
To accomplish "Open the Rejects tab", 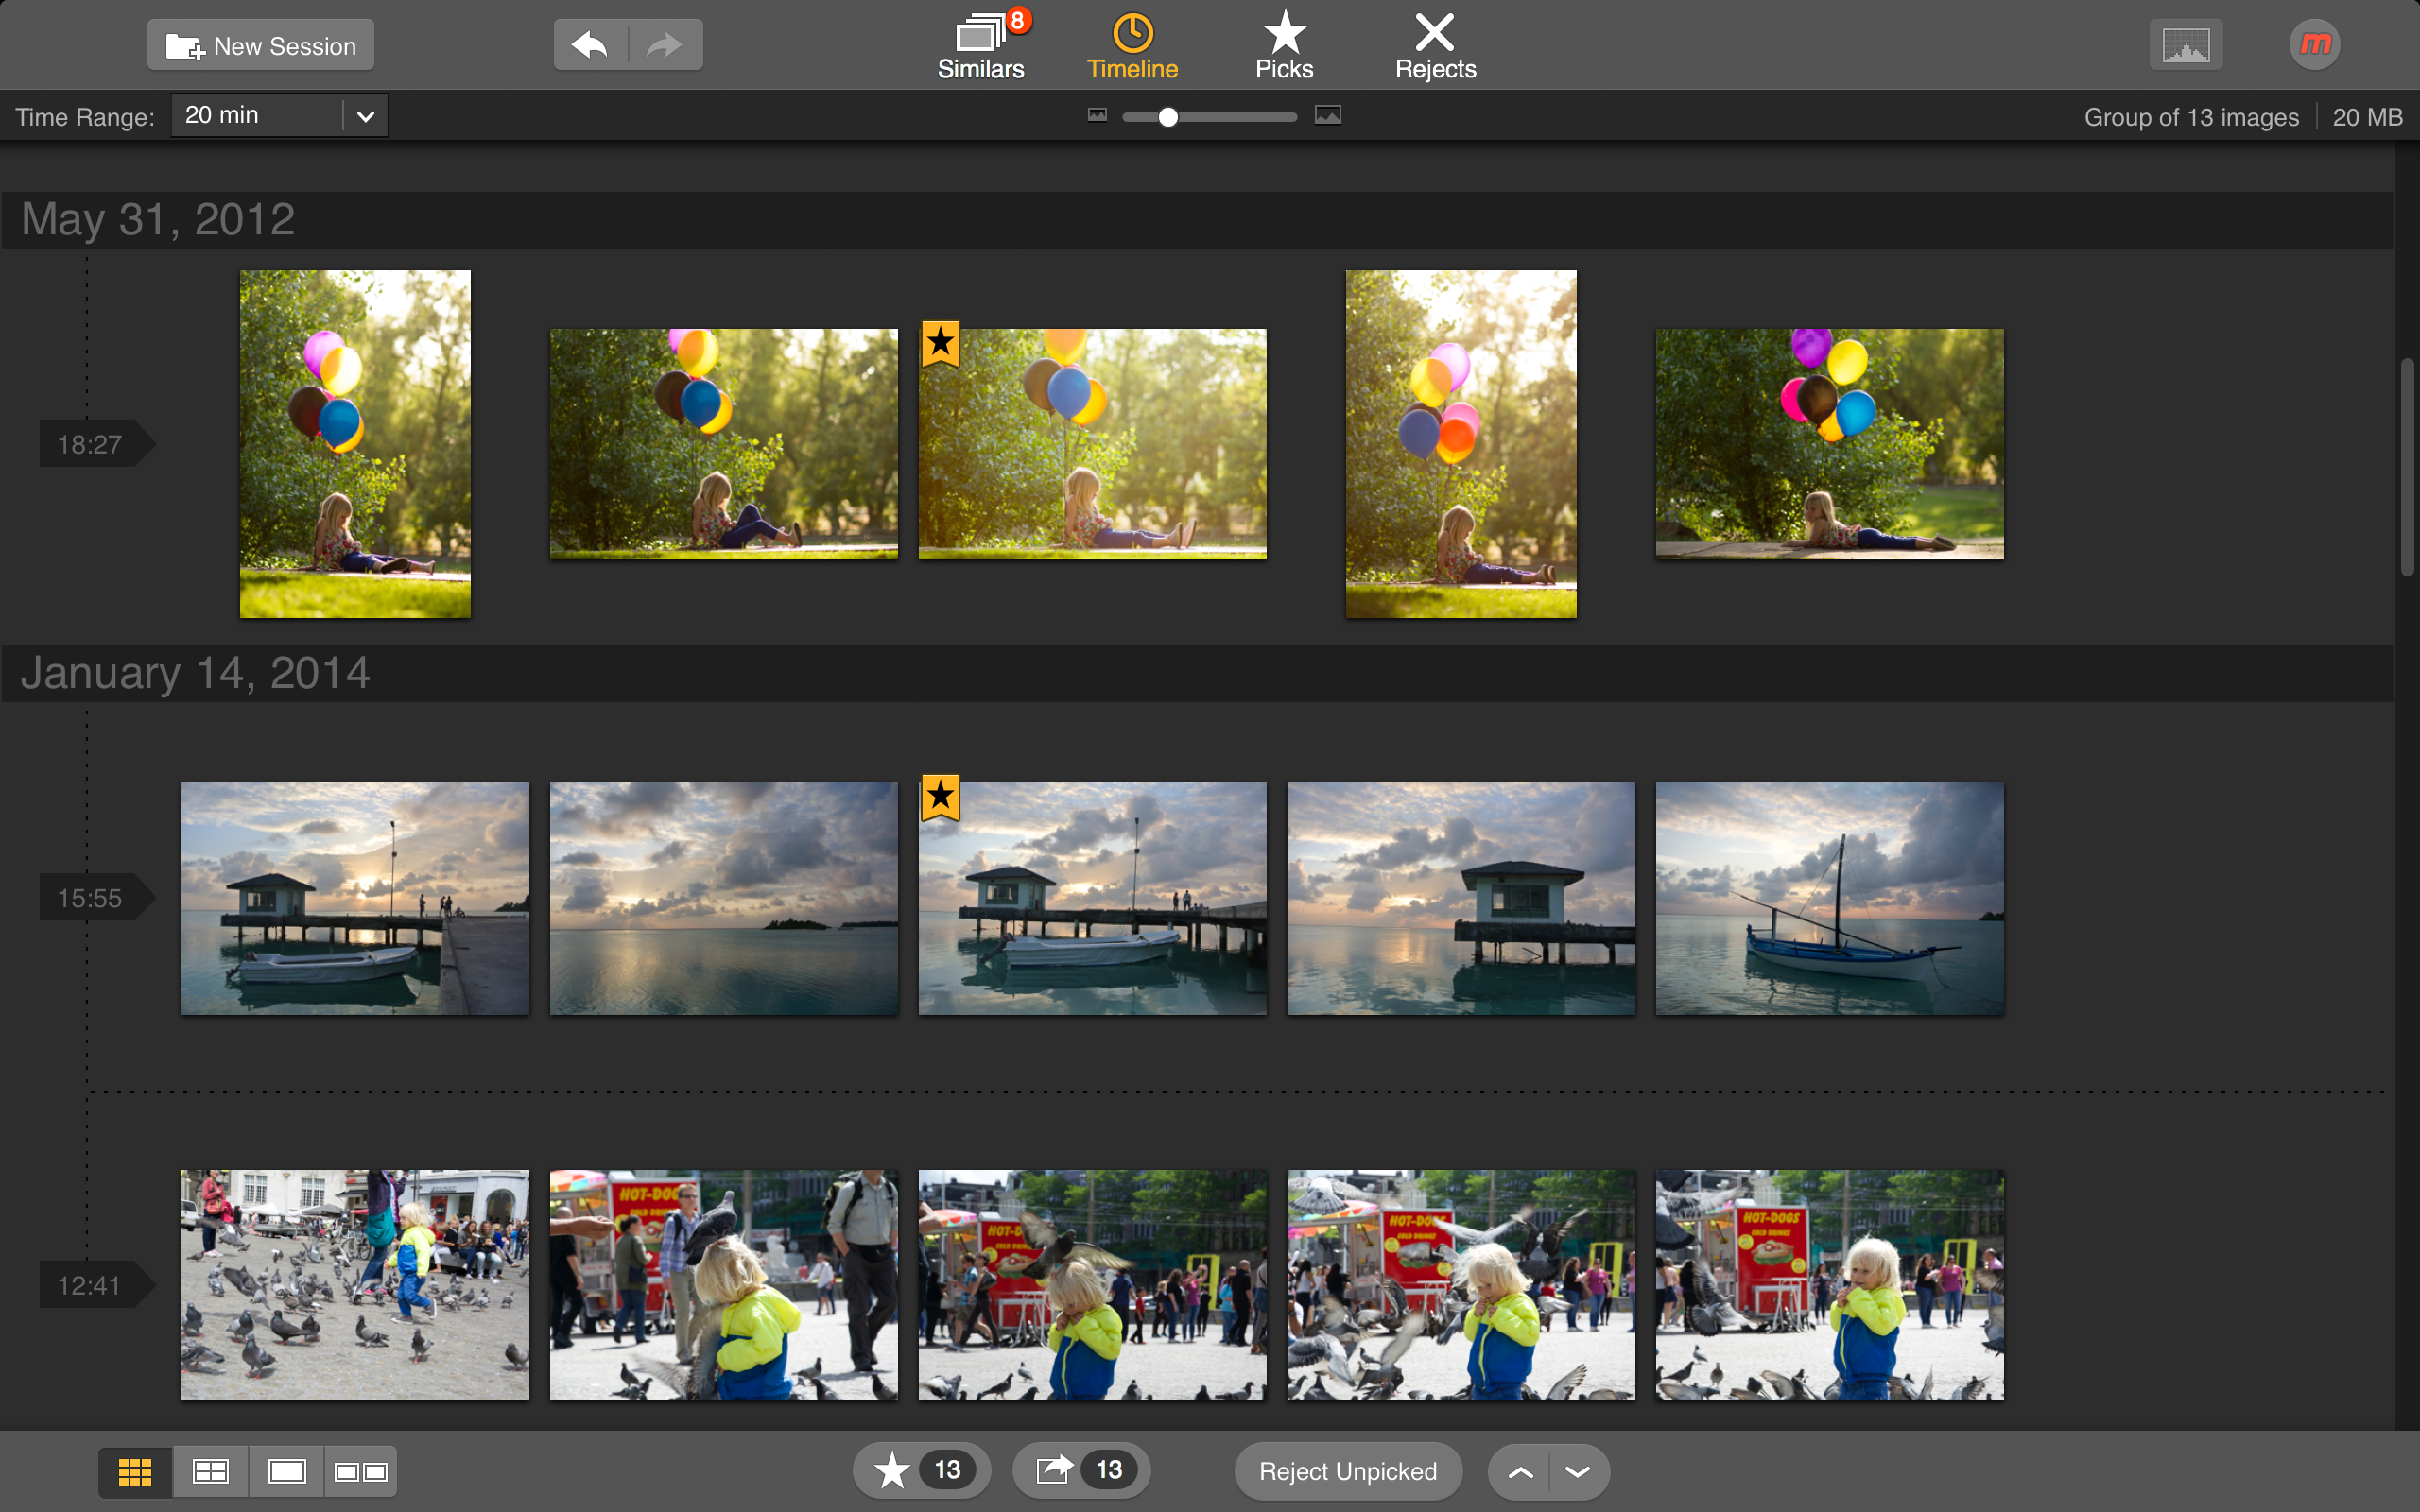I will [x=1435, y=46].
